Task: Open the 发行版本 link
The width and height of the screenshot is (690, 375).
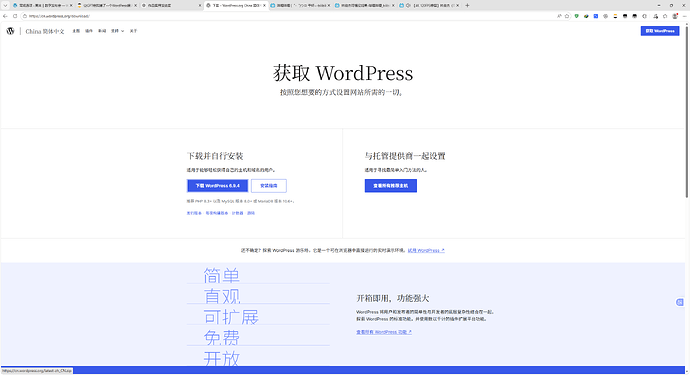Action: pos(194,213)
